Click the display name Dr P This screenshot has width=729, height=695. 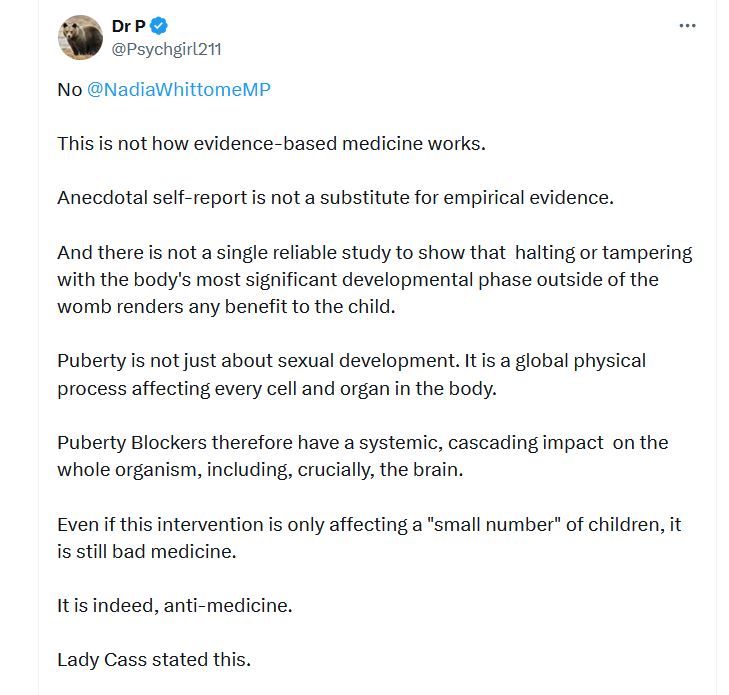(x=129, y=27)
